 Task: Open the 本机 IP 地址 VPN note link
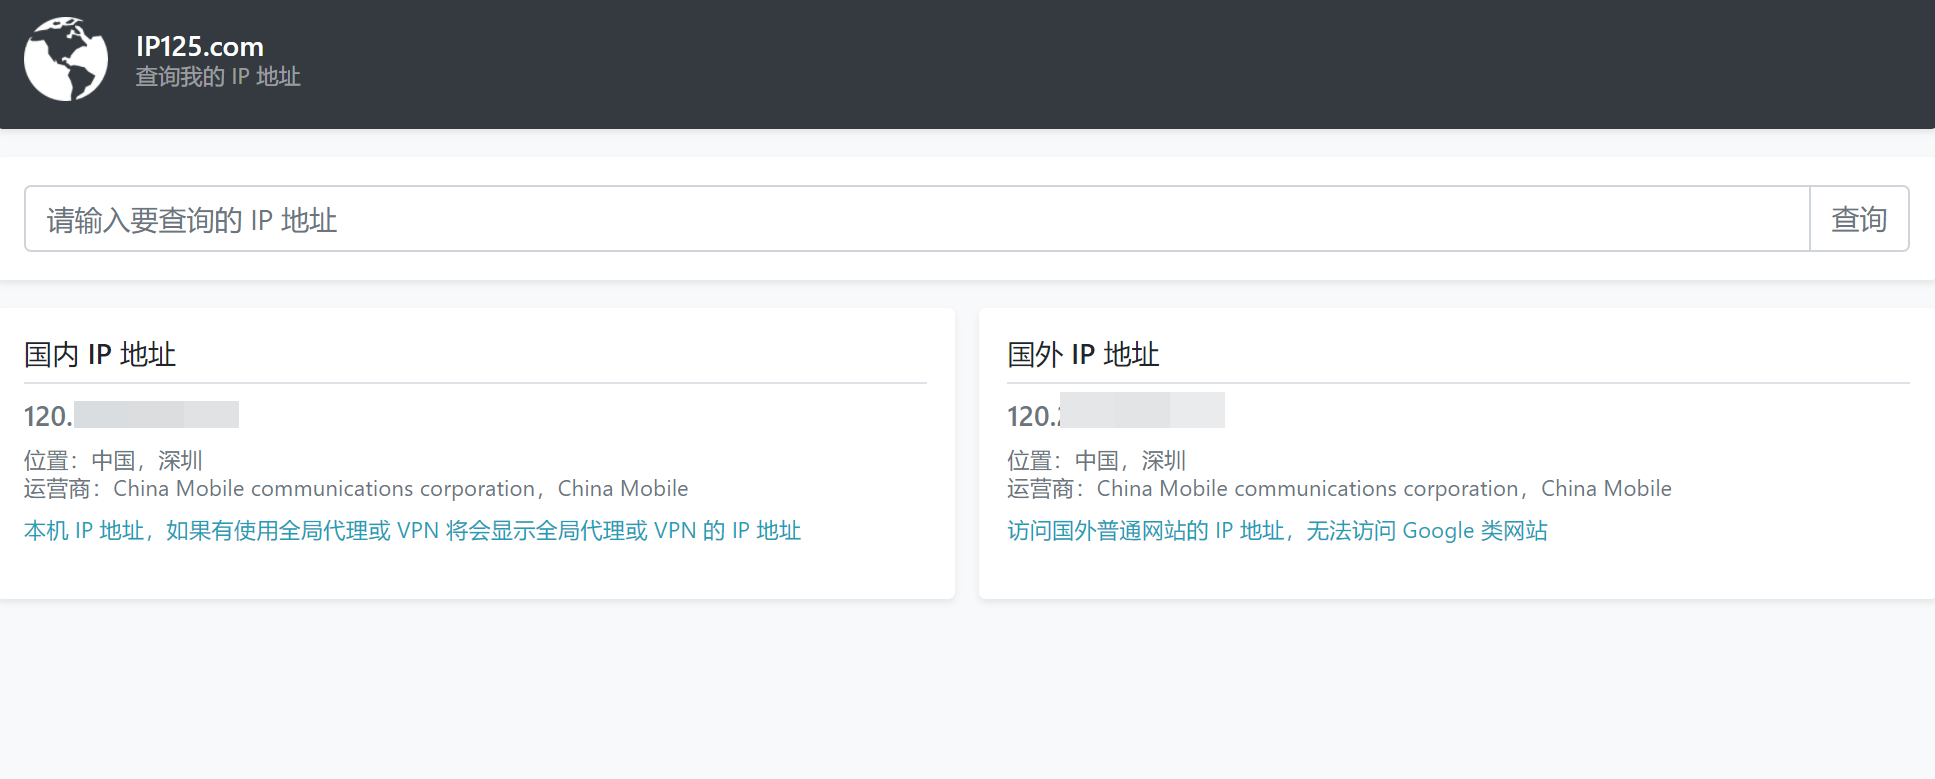[412, 531]
